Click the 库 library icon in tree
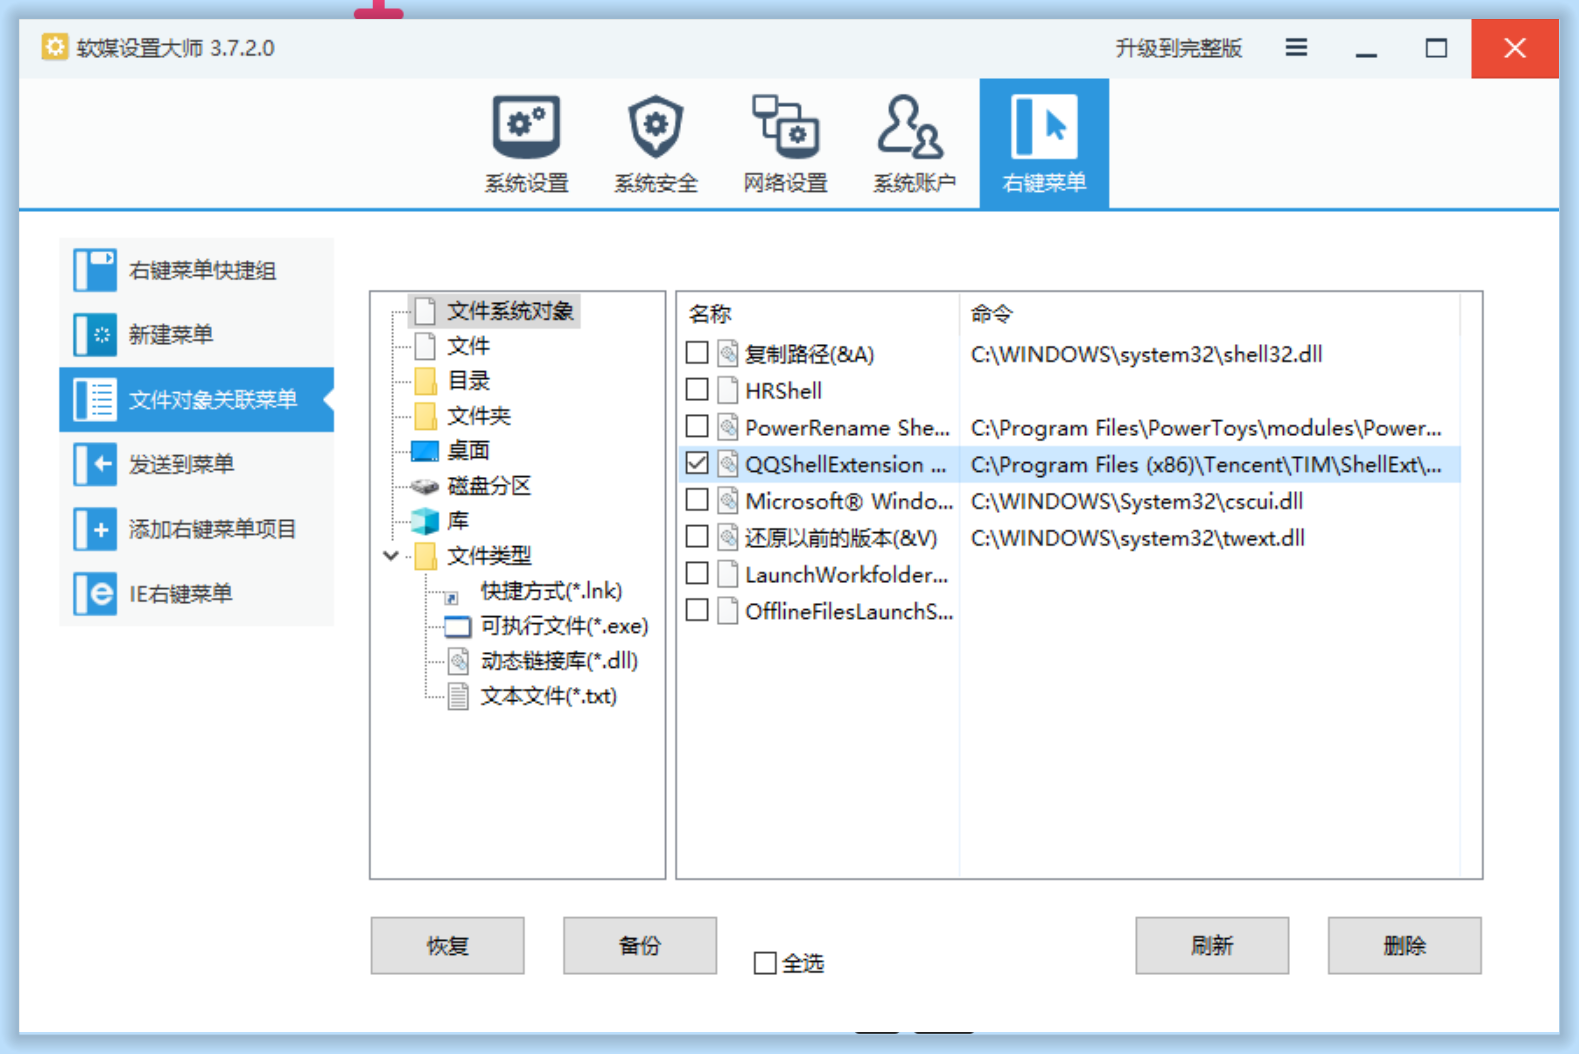1579x1054 pixels. pyautogui.click(x=425, y=521)
